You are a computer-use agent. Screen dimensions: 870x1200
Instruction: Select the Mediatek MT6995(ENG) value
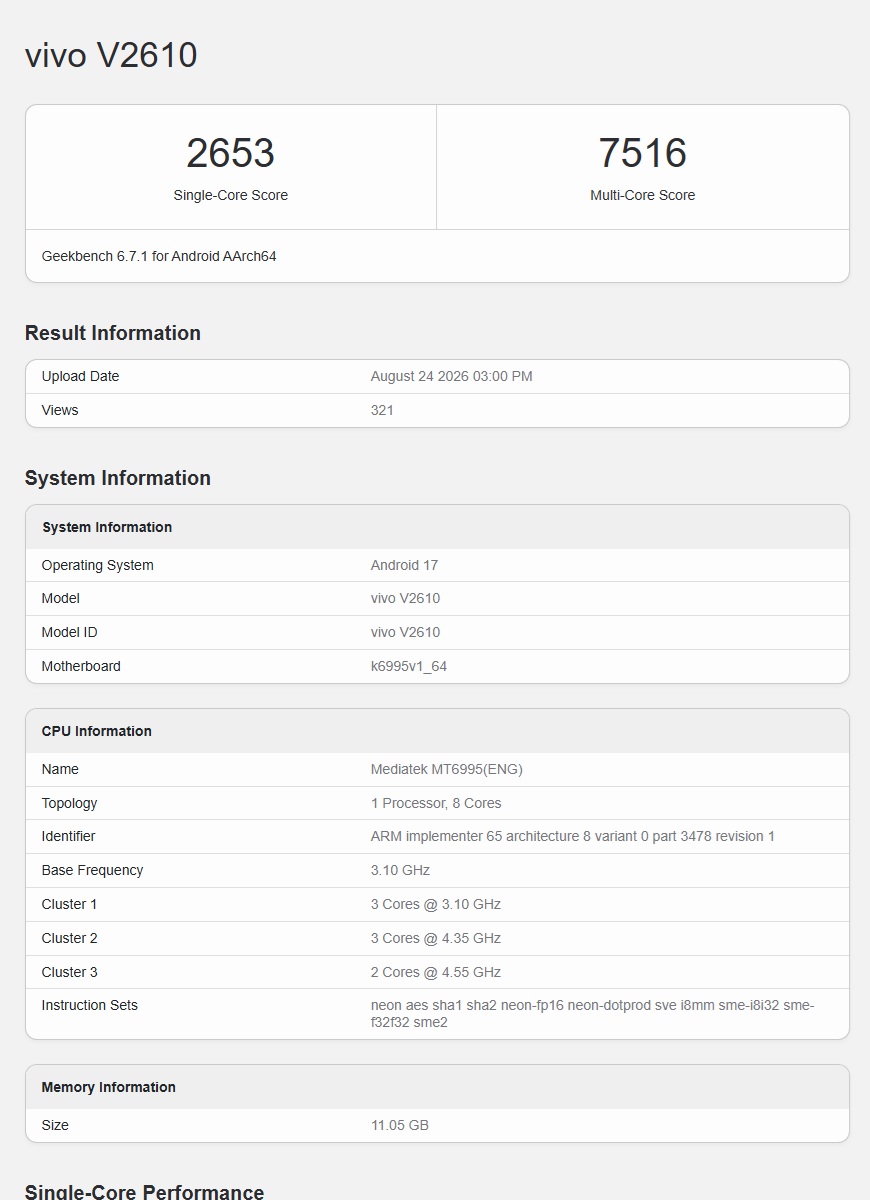coord(447,769)
